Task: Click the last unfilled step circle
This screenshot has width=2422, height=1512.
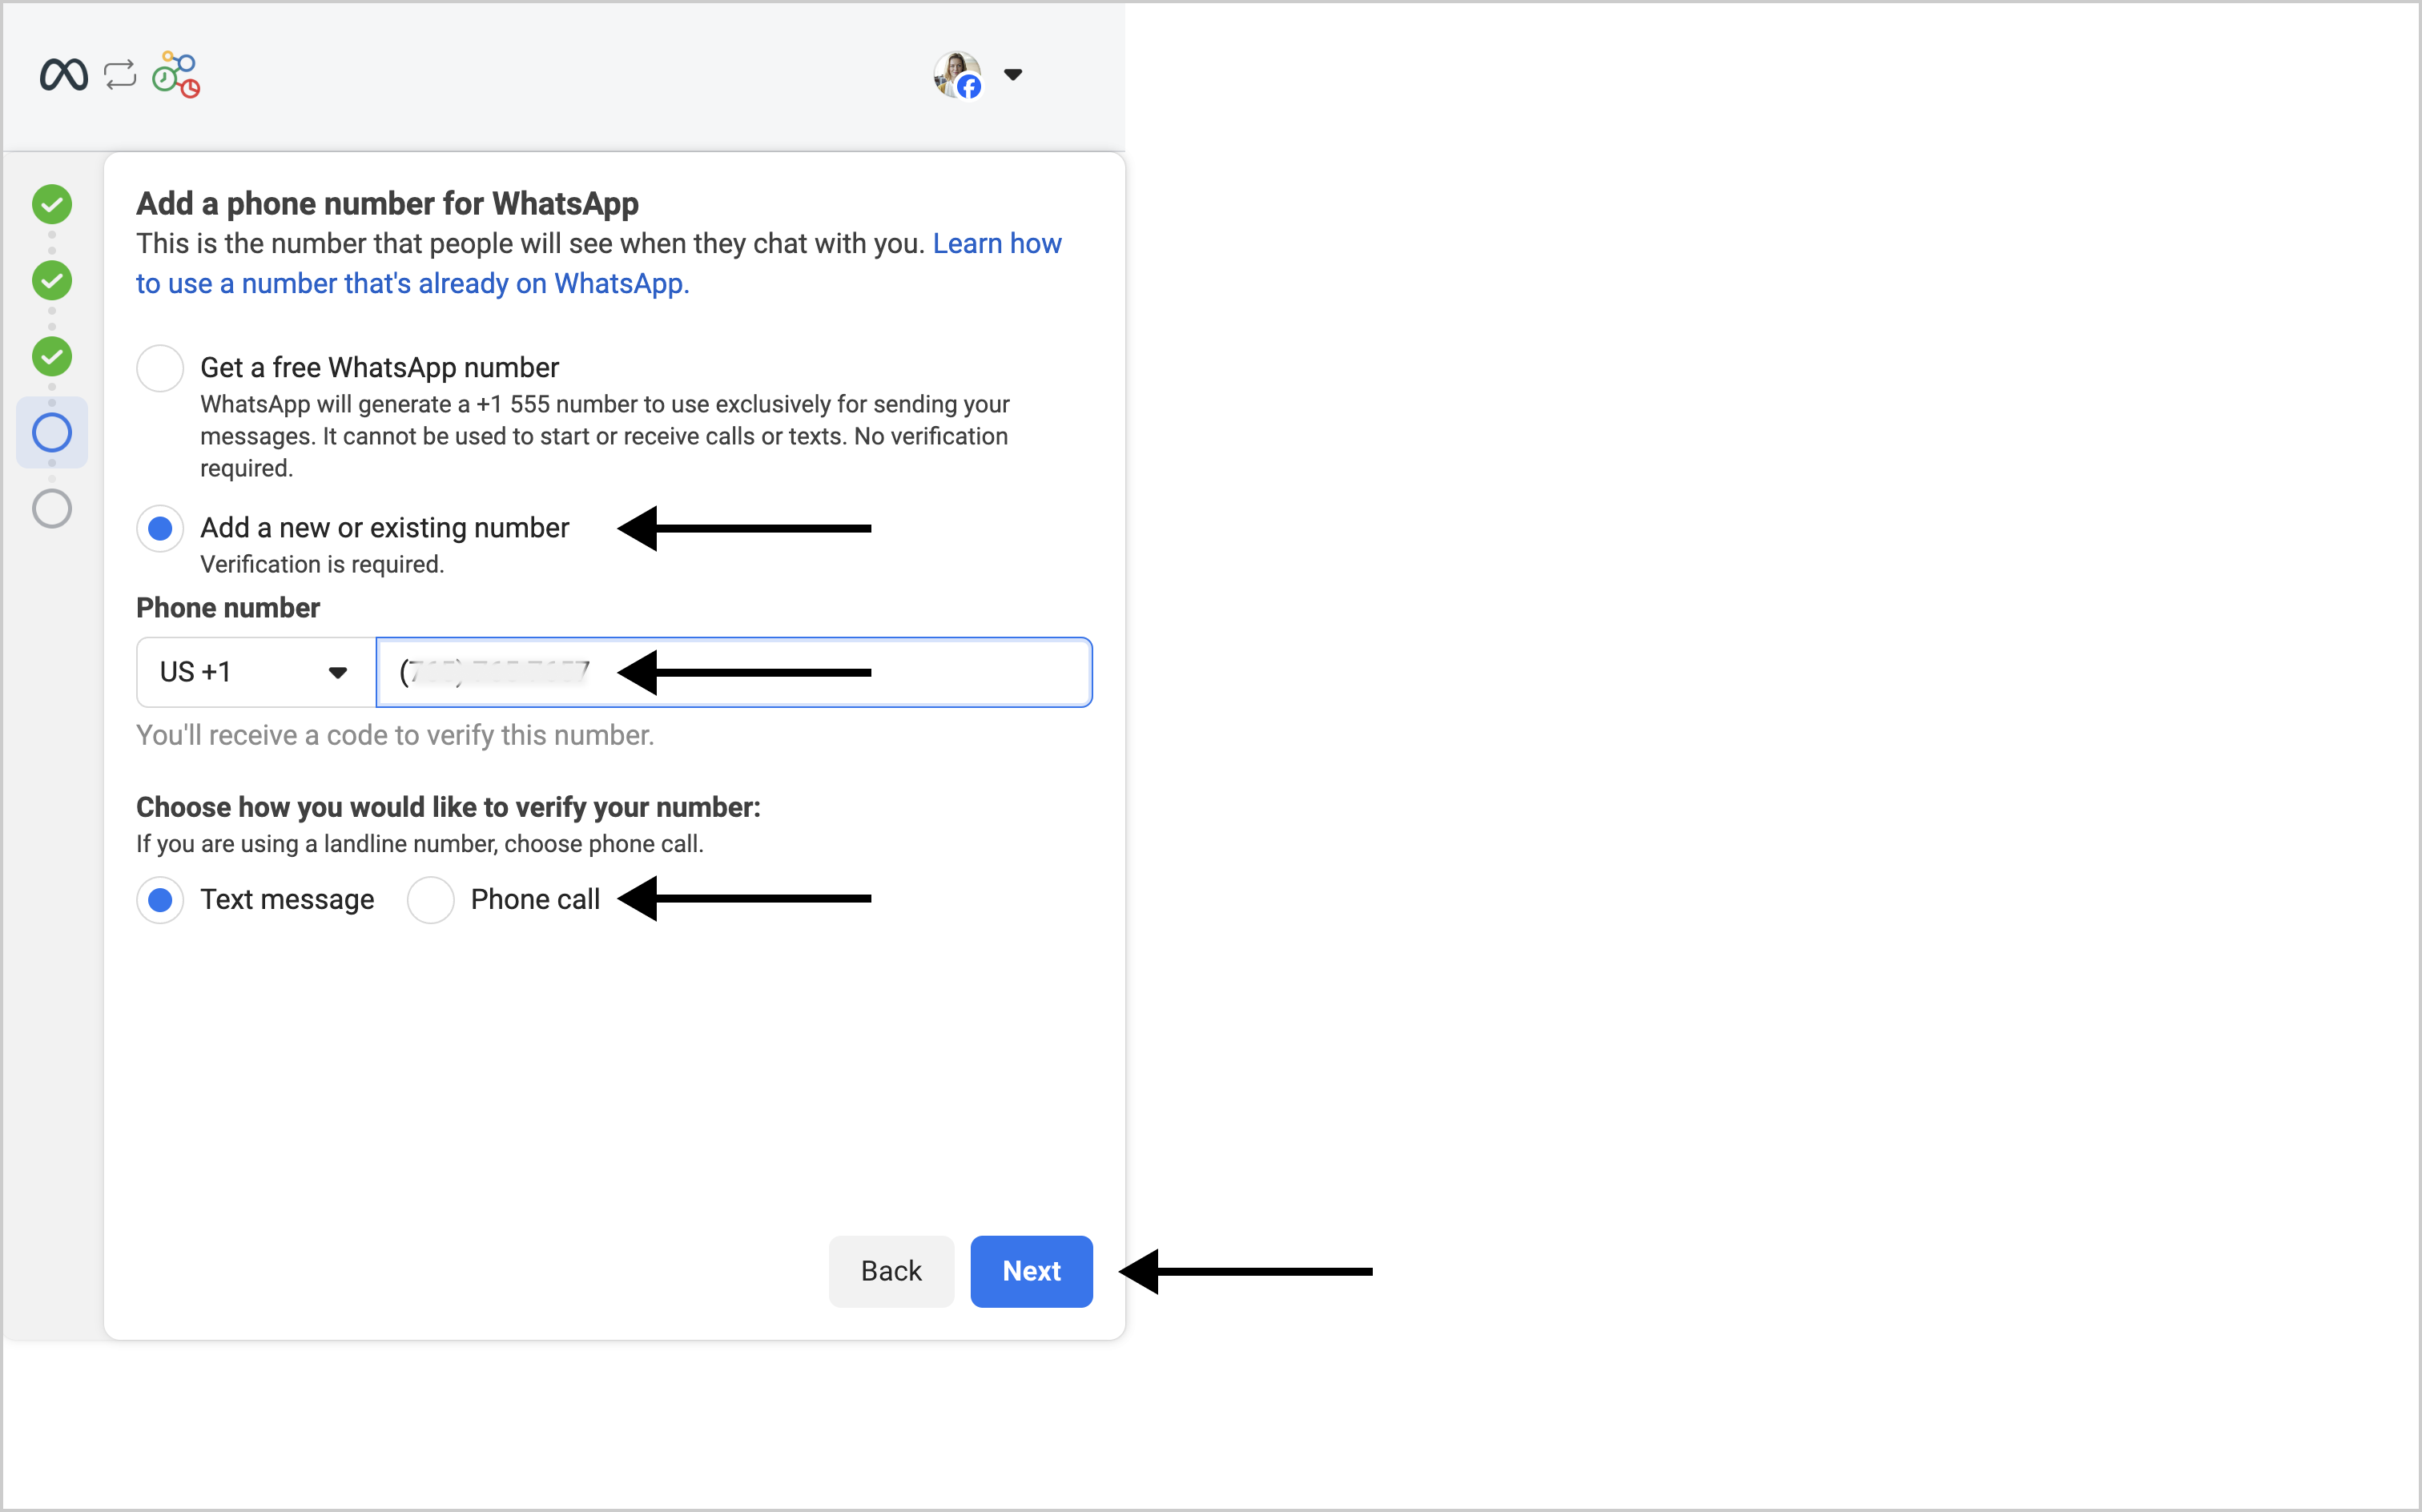Action: (x=52, y=509)
